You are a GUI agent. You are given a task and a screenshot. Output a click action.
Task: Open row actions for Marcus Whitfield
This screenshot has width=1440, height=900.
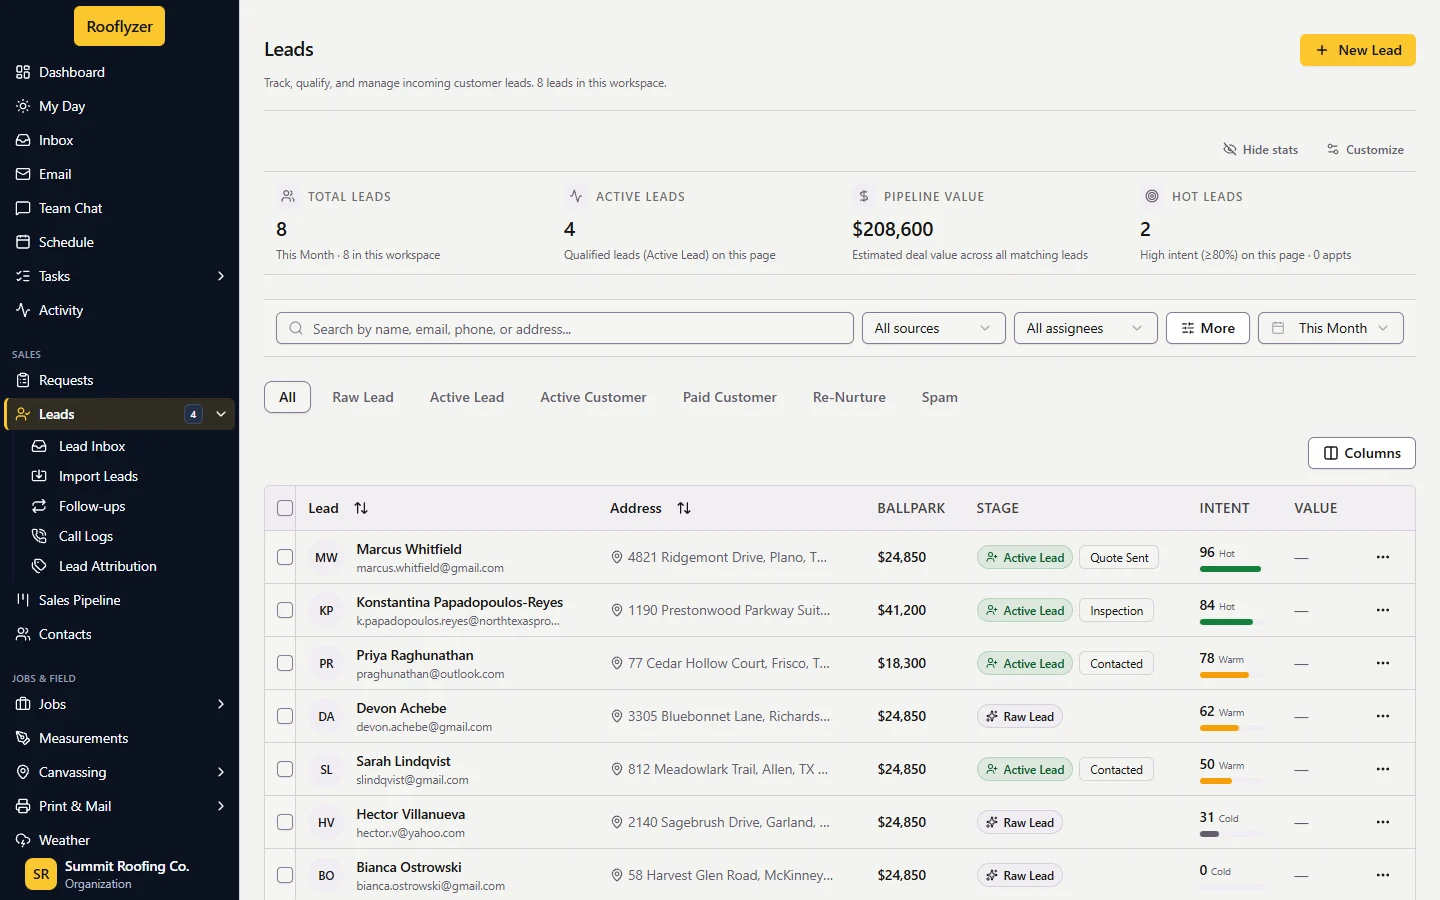pos(1383,557)
